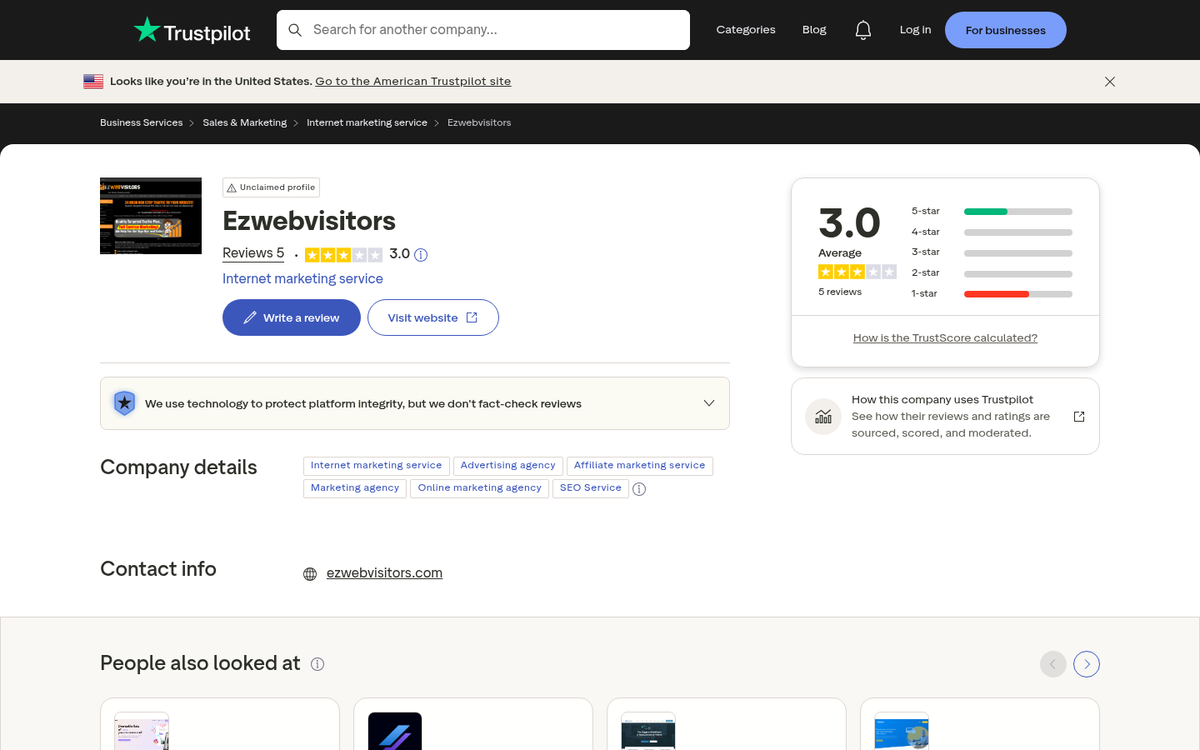
Task: Click the search magnifying glass icon
Action: (x=295, y=30)
